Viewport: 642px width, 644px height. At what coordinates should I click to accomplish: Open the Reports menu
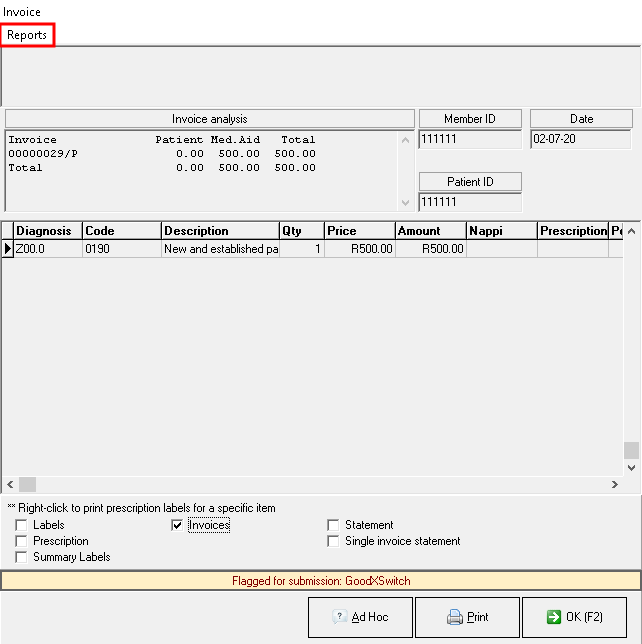tap(27, 35)
